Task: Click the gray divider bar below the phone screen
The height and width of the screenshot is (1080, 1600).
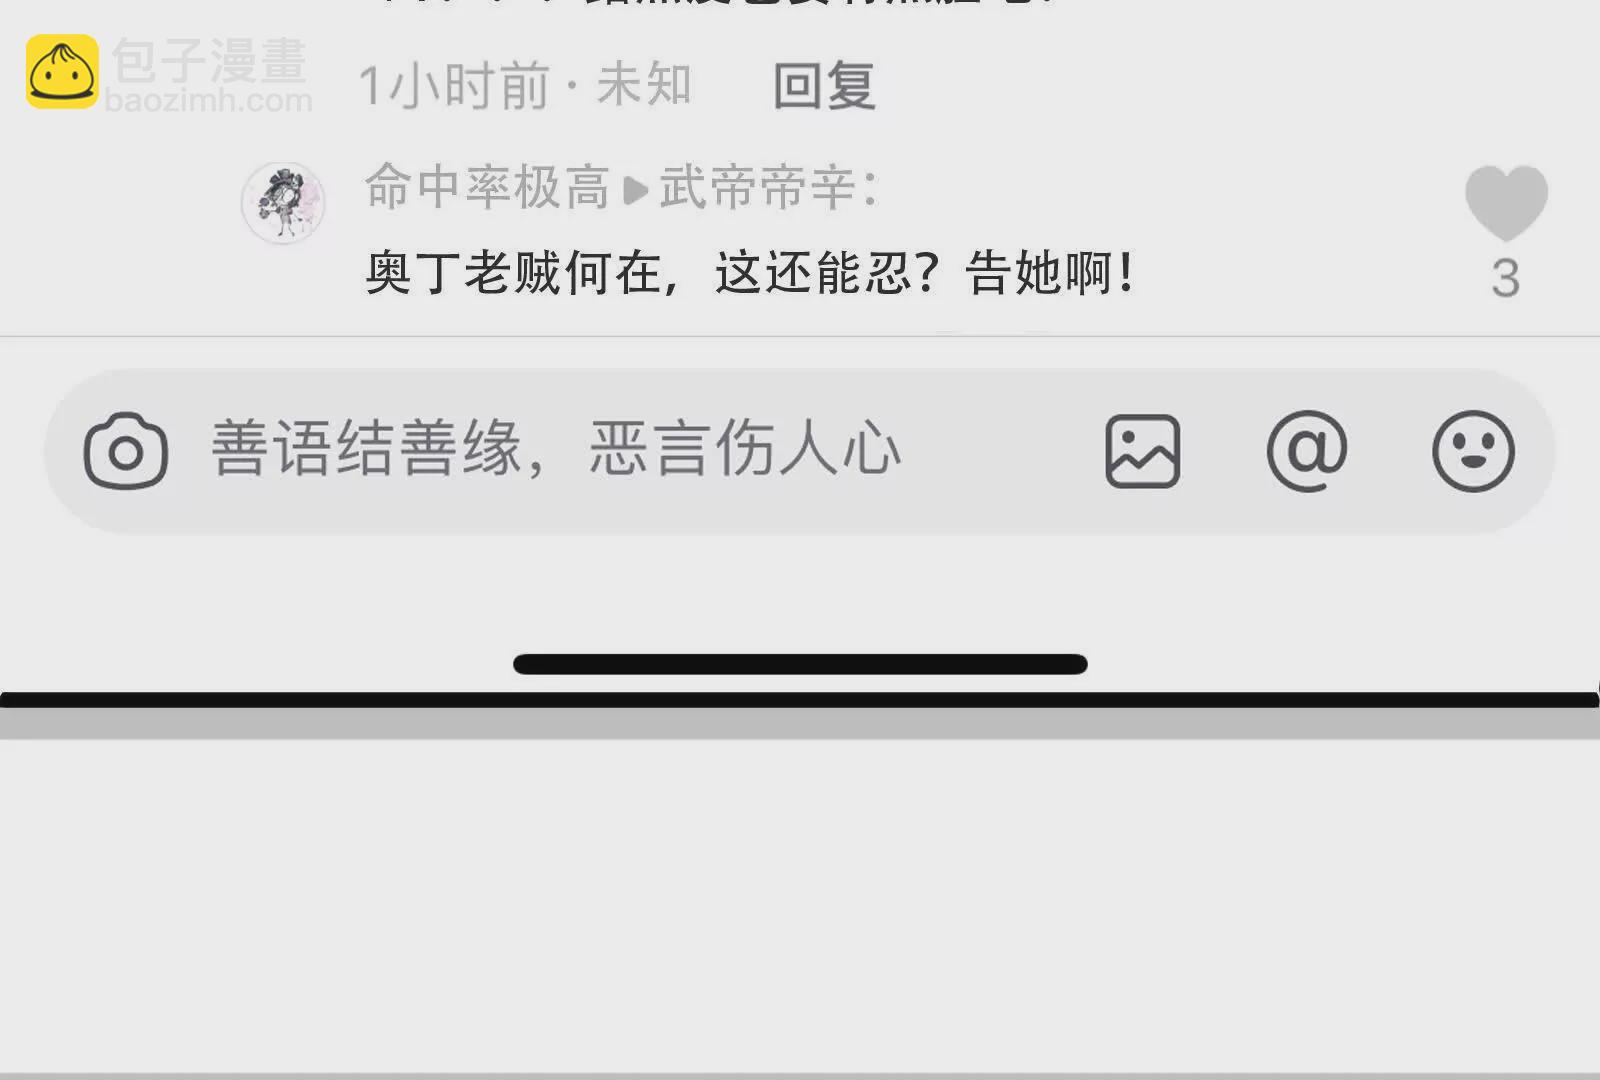Action: pos(800,724)
